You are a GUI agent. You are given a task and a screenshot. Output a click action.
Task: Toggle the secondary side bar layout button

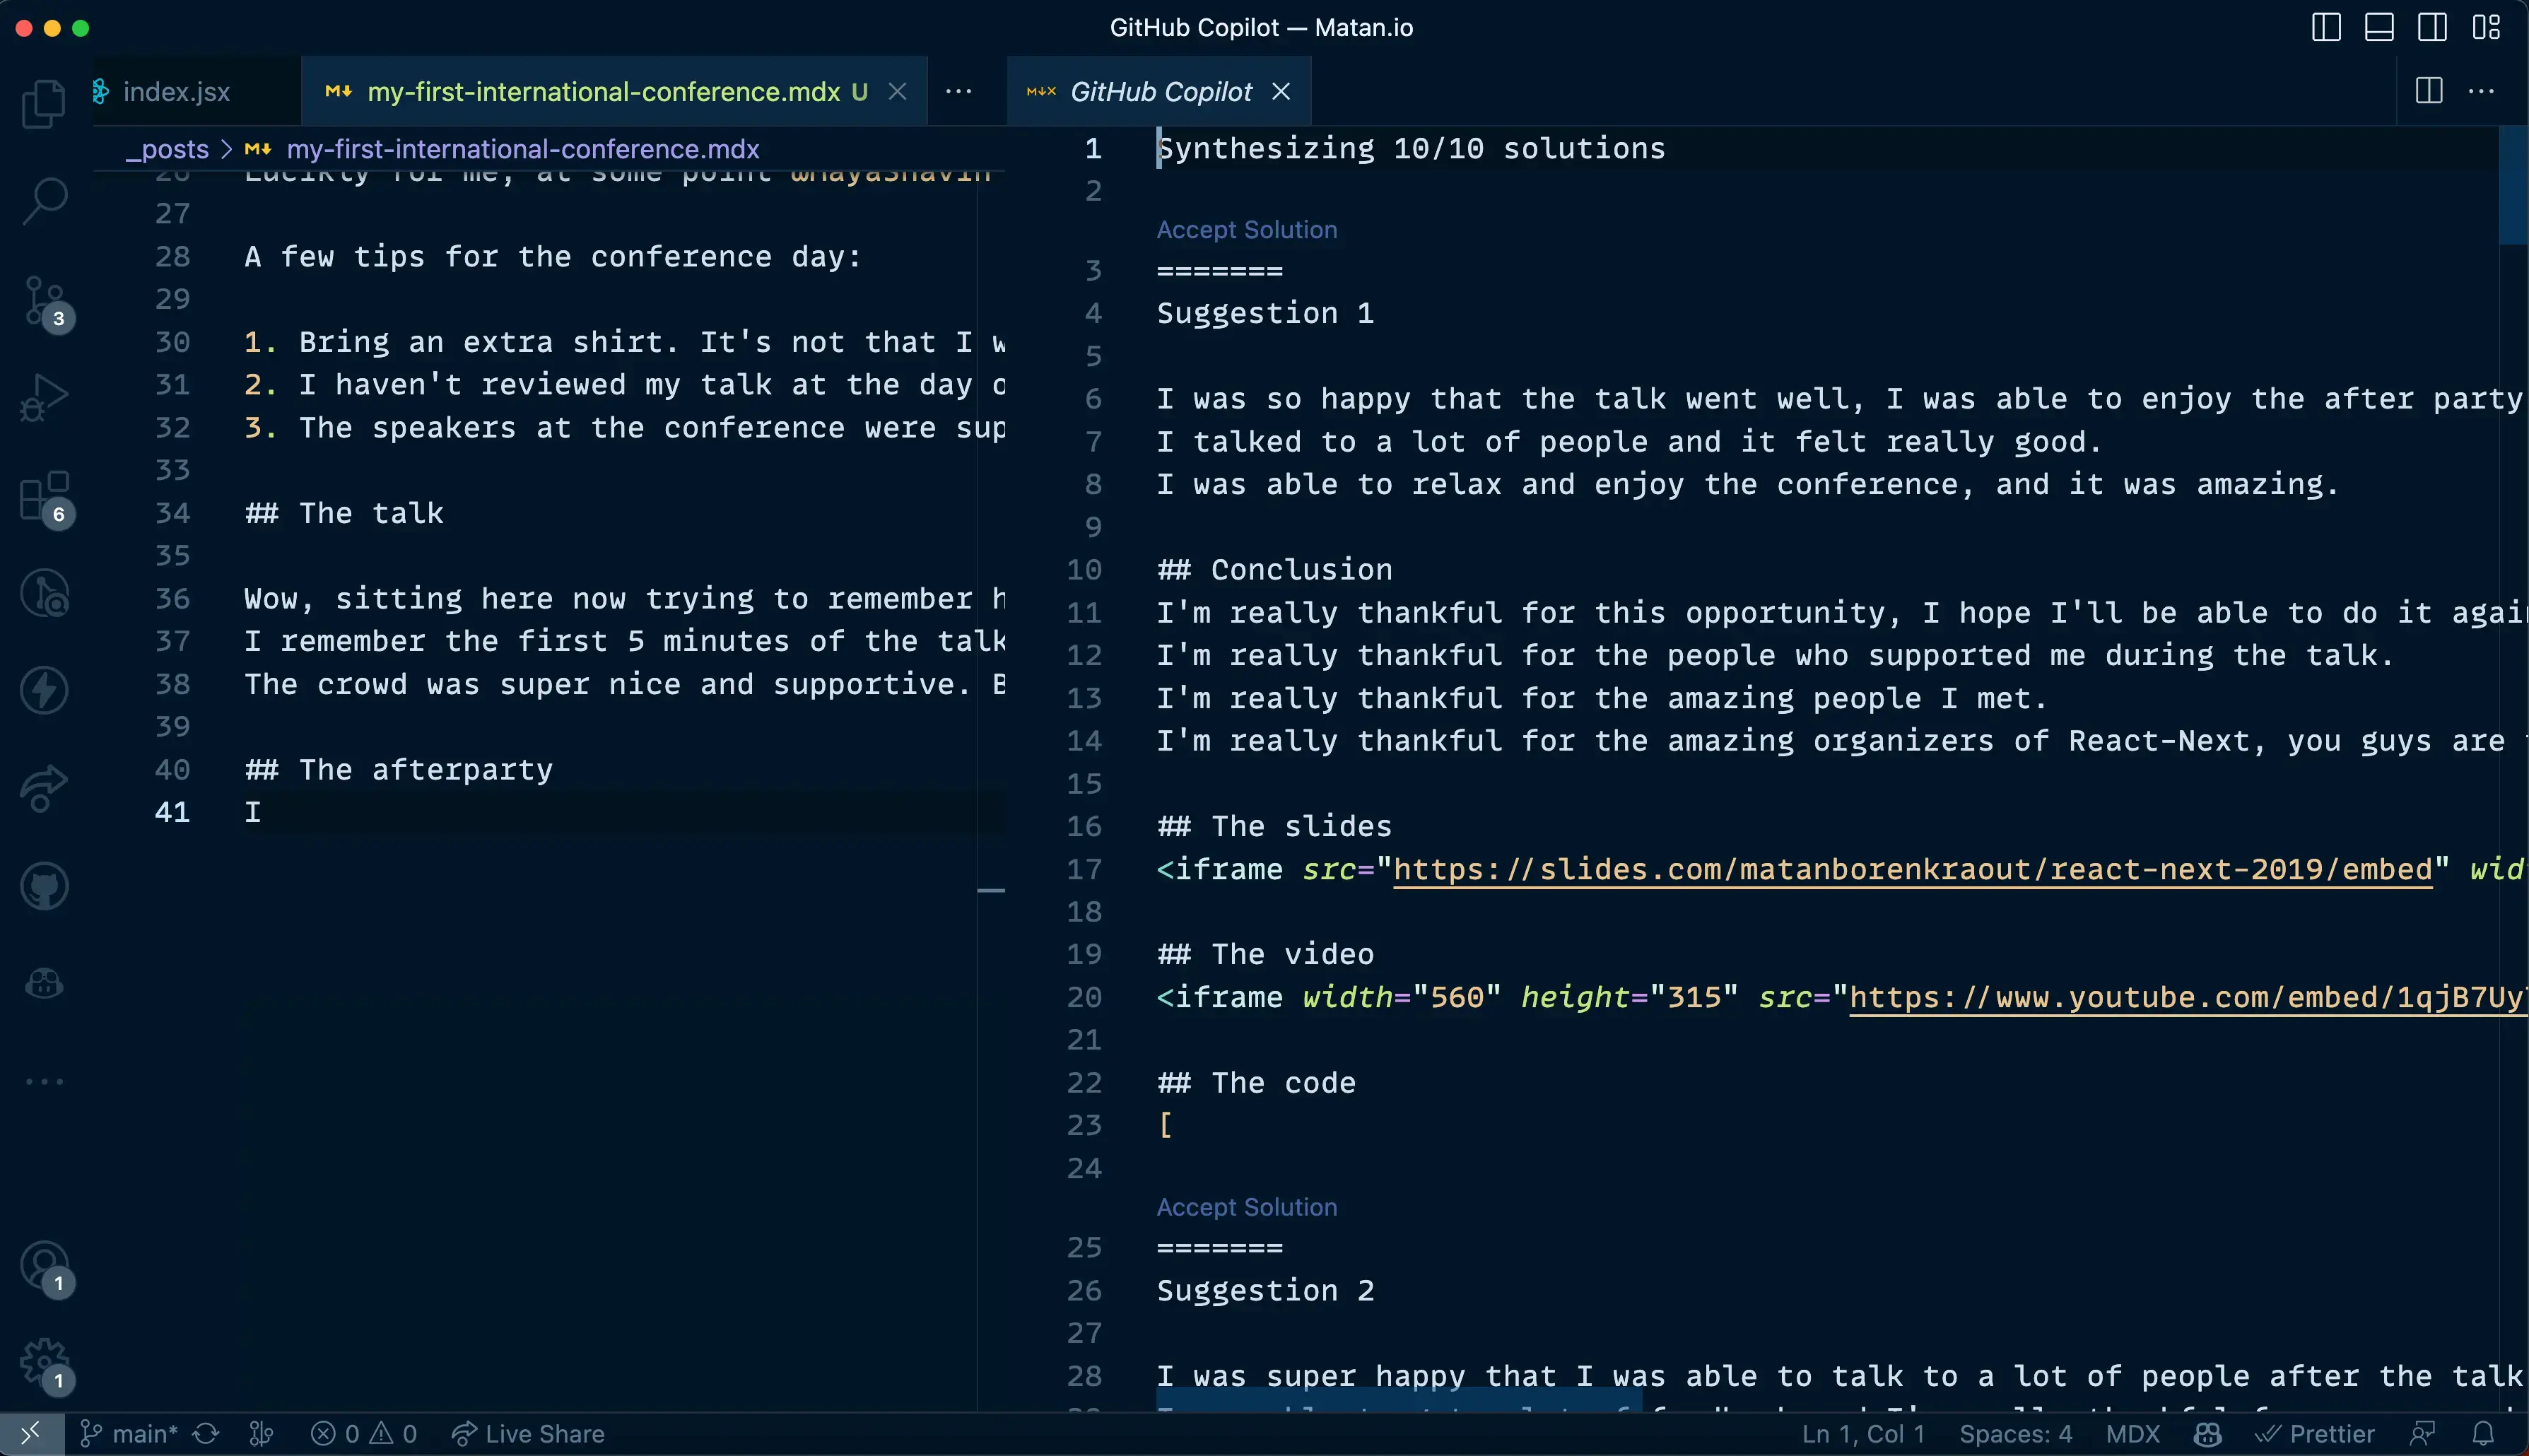(x=2432, y=27)
